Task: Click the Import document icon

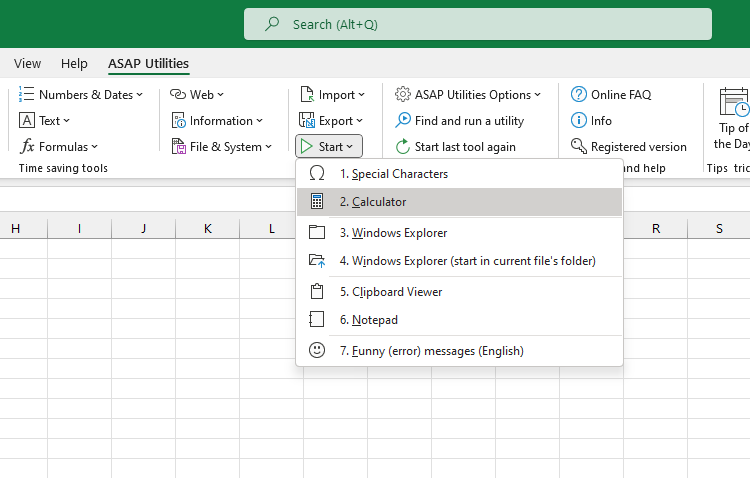Action: 307,94
